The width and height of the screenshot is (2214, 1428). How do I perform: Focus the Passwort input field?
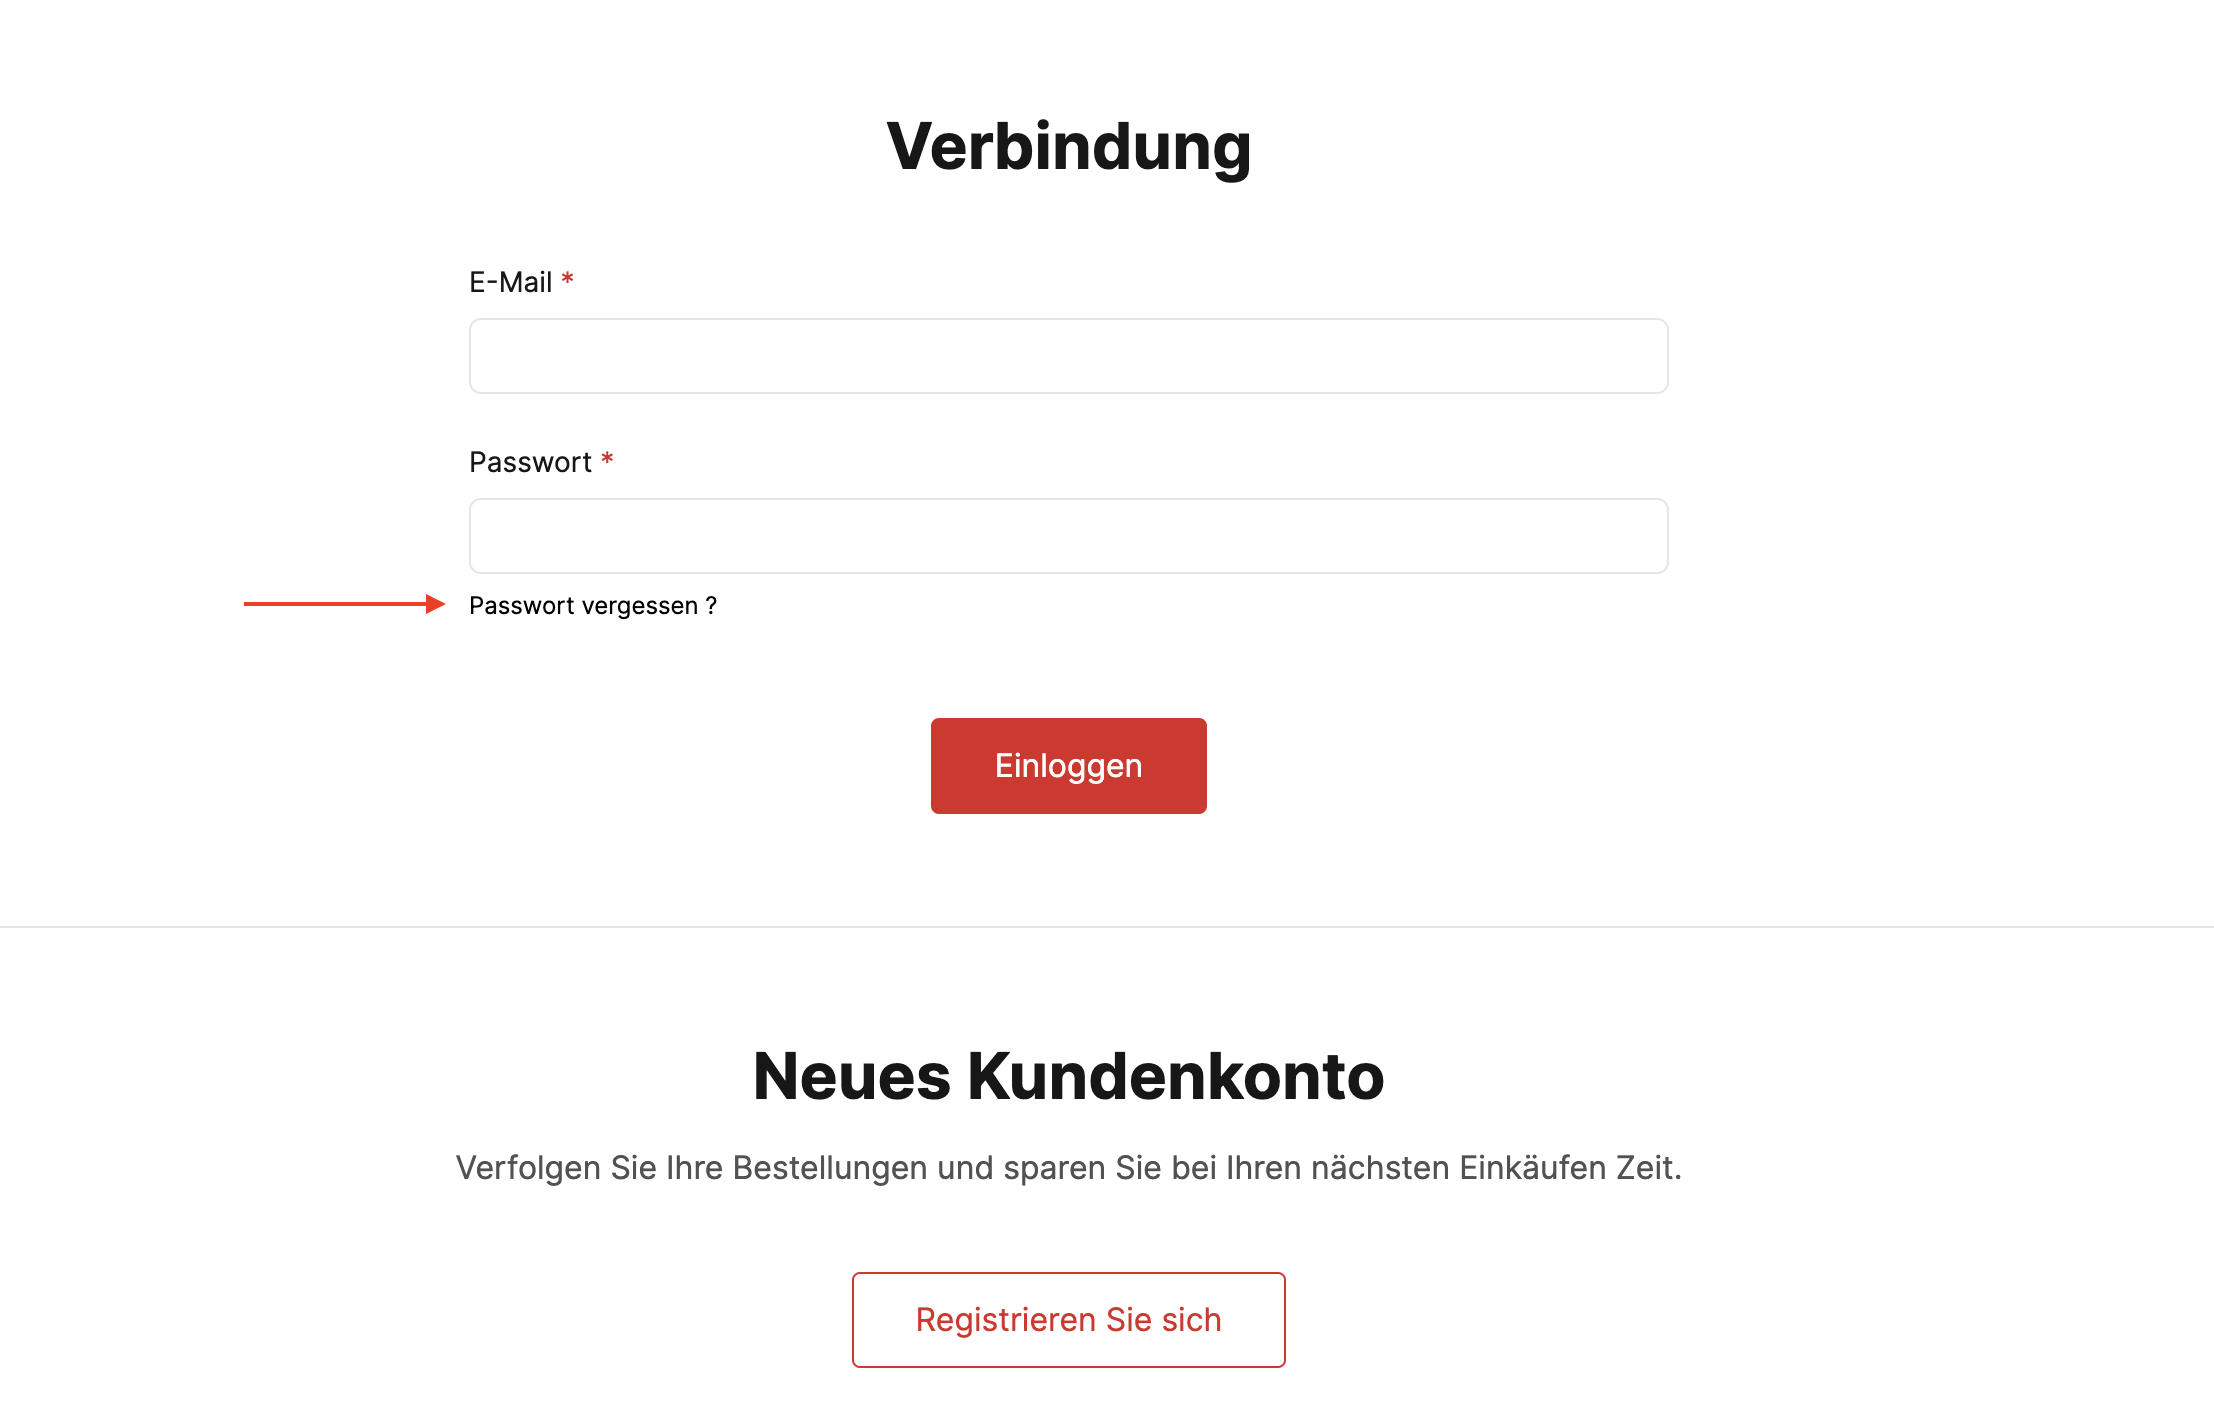tap(1068, 536)
